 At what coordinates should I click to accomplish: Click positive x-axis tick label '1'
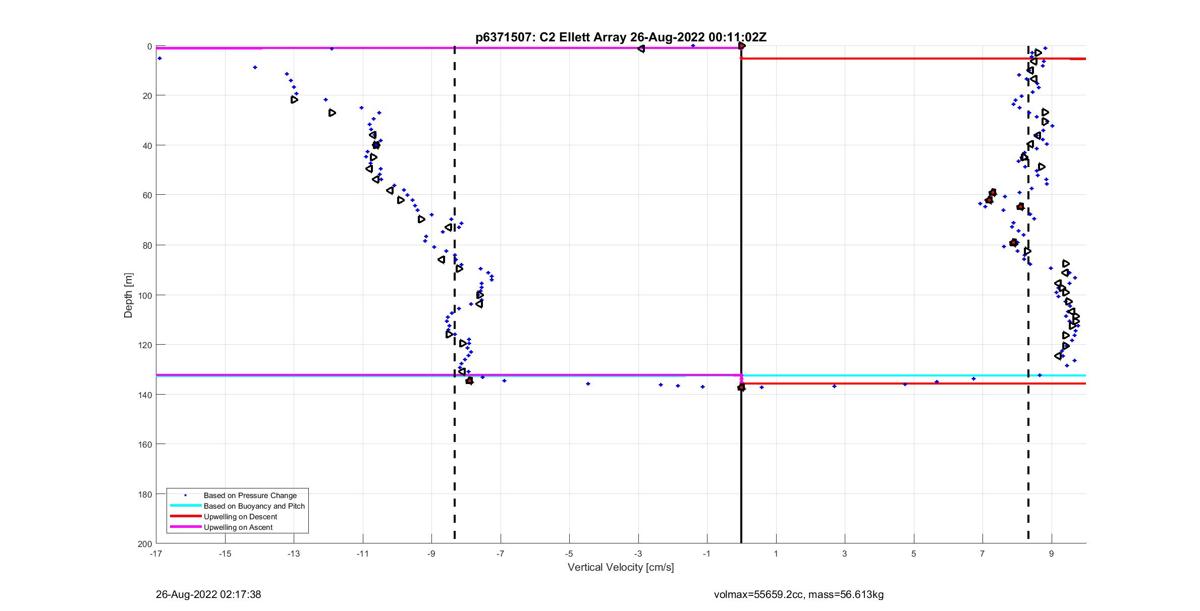[x=776, y=553]
